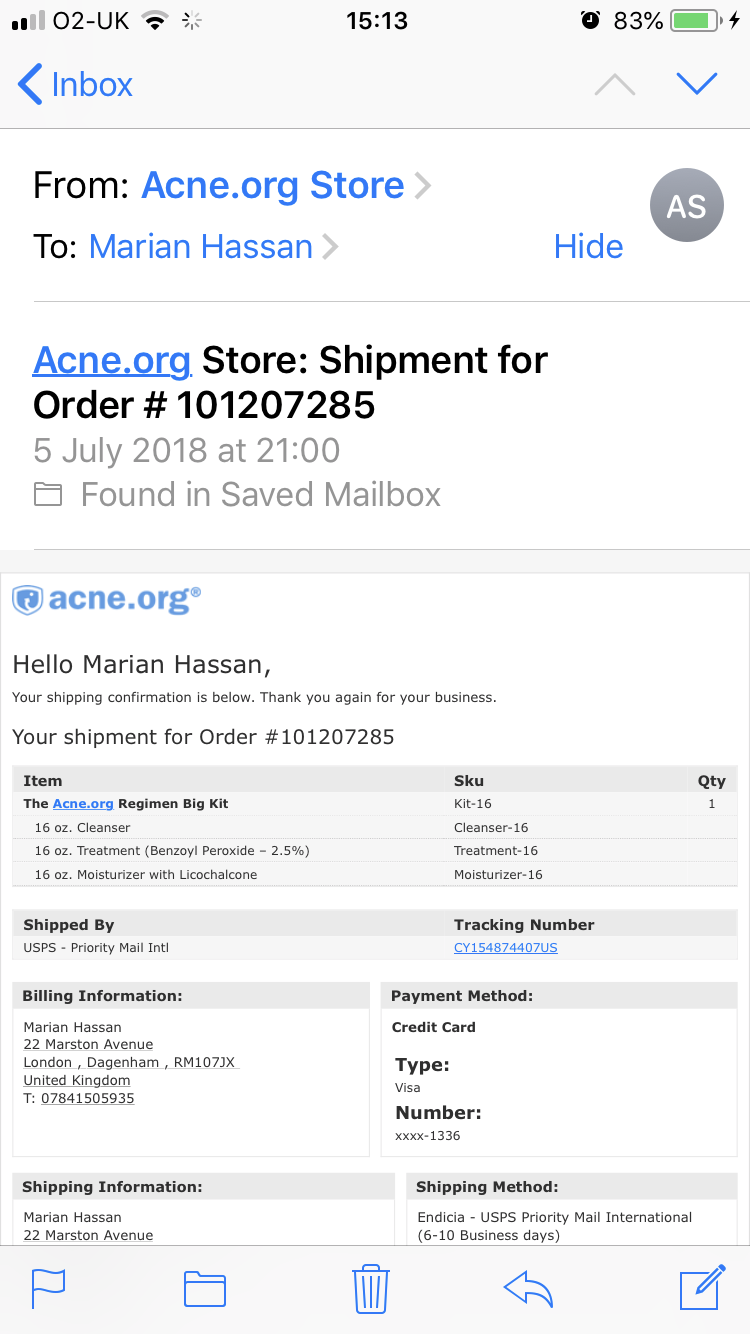750x1334 pixels.
Task: Expand sender Acne.org Store chevron
Action: (x=422, y=186)
